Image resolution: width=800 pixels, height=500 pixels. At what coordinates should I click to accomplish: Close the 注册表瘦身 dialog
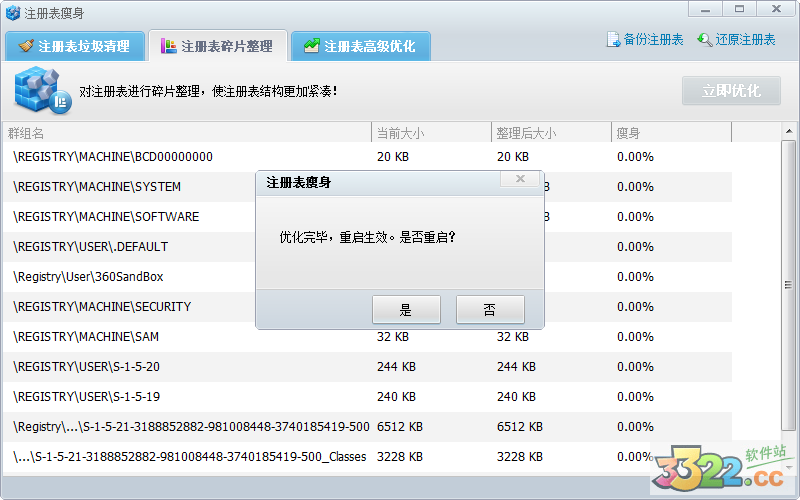click(520, 179)
